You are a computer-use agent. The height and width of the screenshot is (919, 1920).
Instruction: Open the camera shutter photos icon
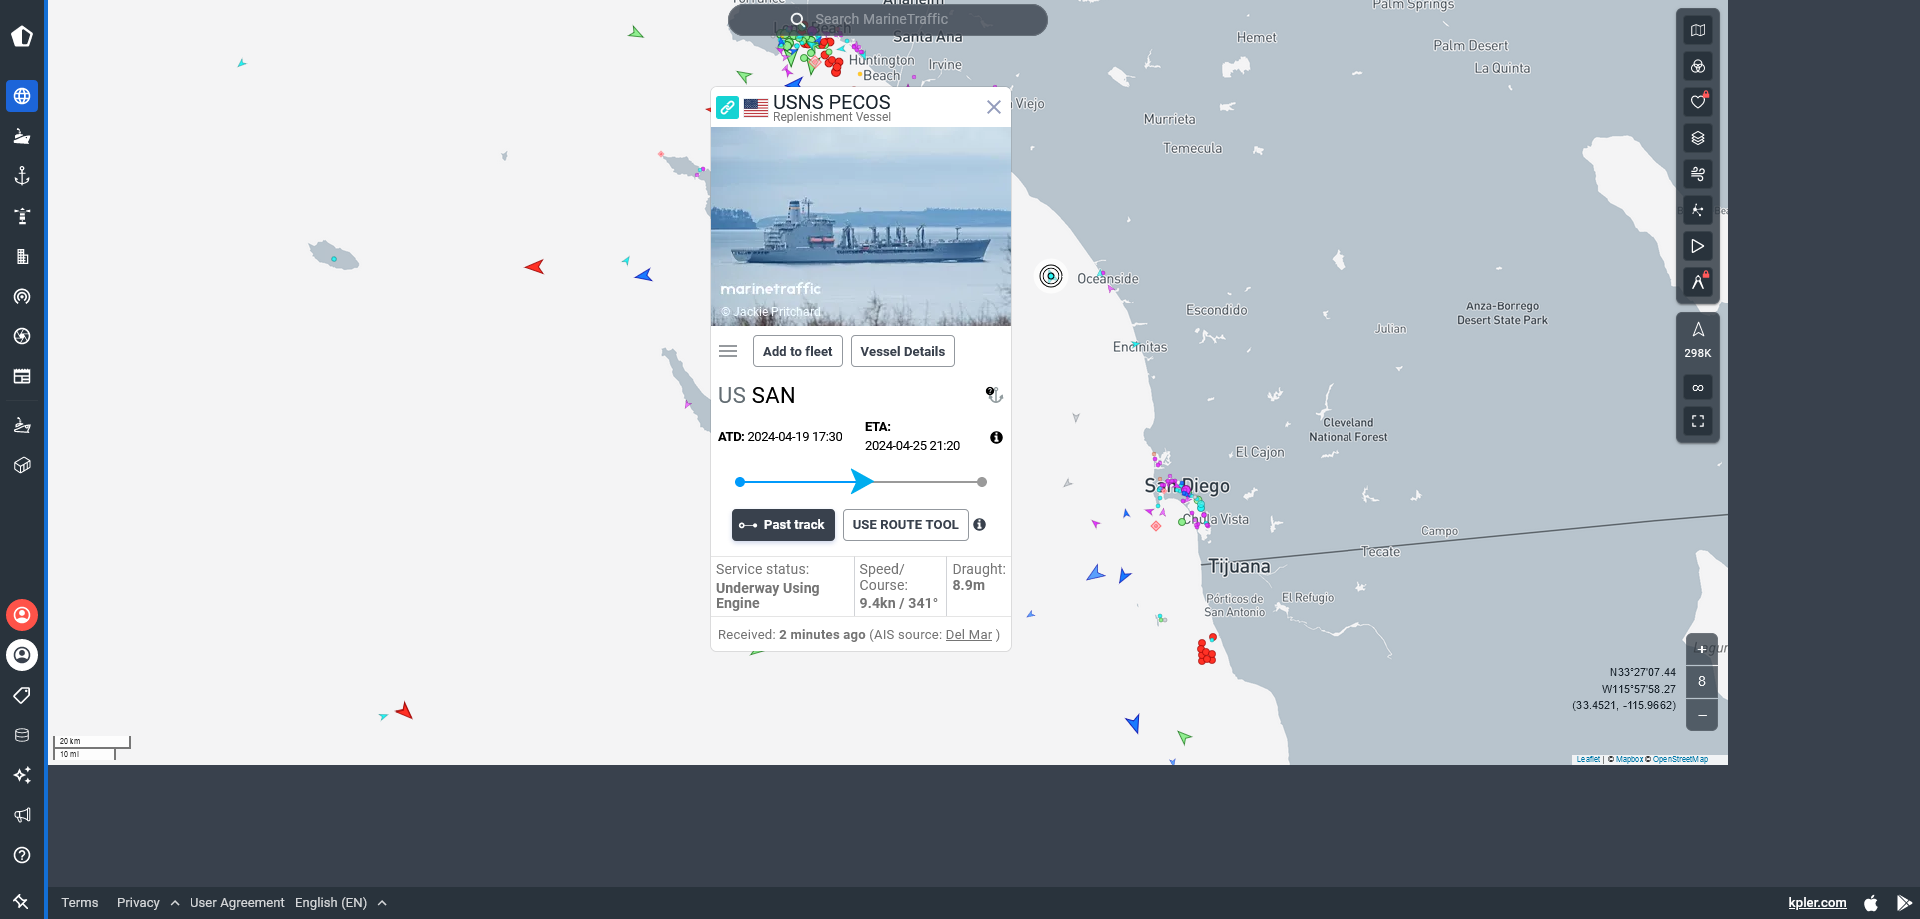pyautogui.click(x=22, y=336)
